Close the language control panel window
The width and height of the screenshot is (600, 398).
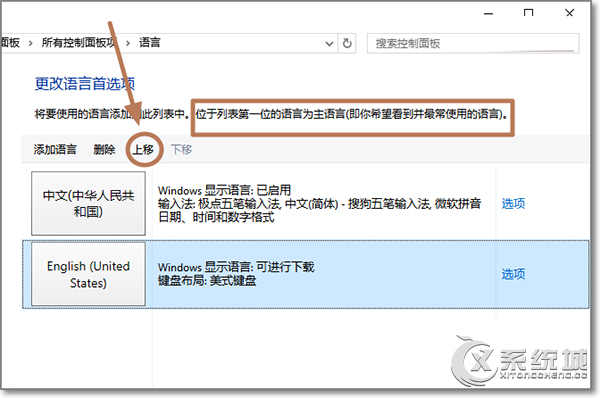point(569,13)
